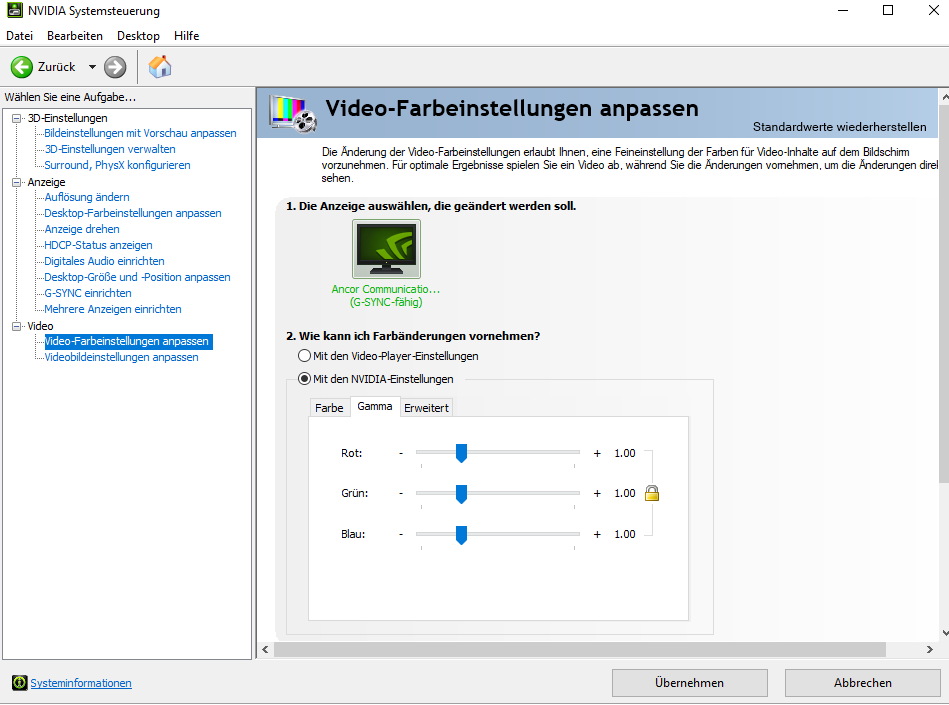Click the green Zurück back arrow icon
The width and height of the screenshot is (949, 705).
pos(22,67)
